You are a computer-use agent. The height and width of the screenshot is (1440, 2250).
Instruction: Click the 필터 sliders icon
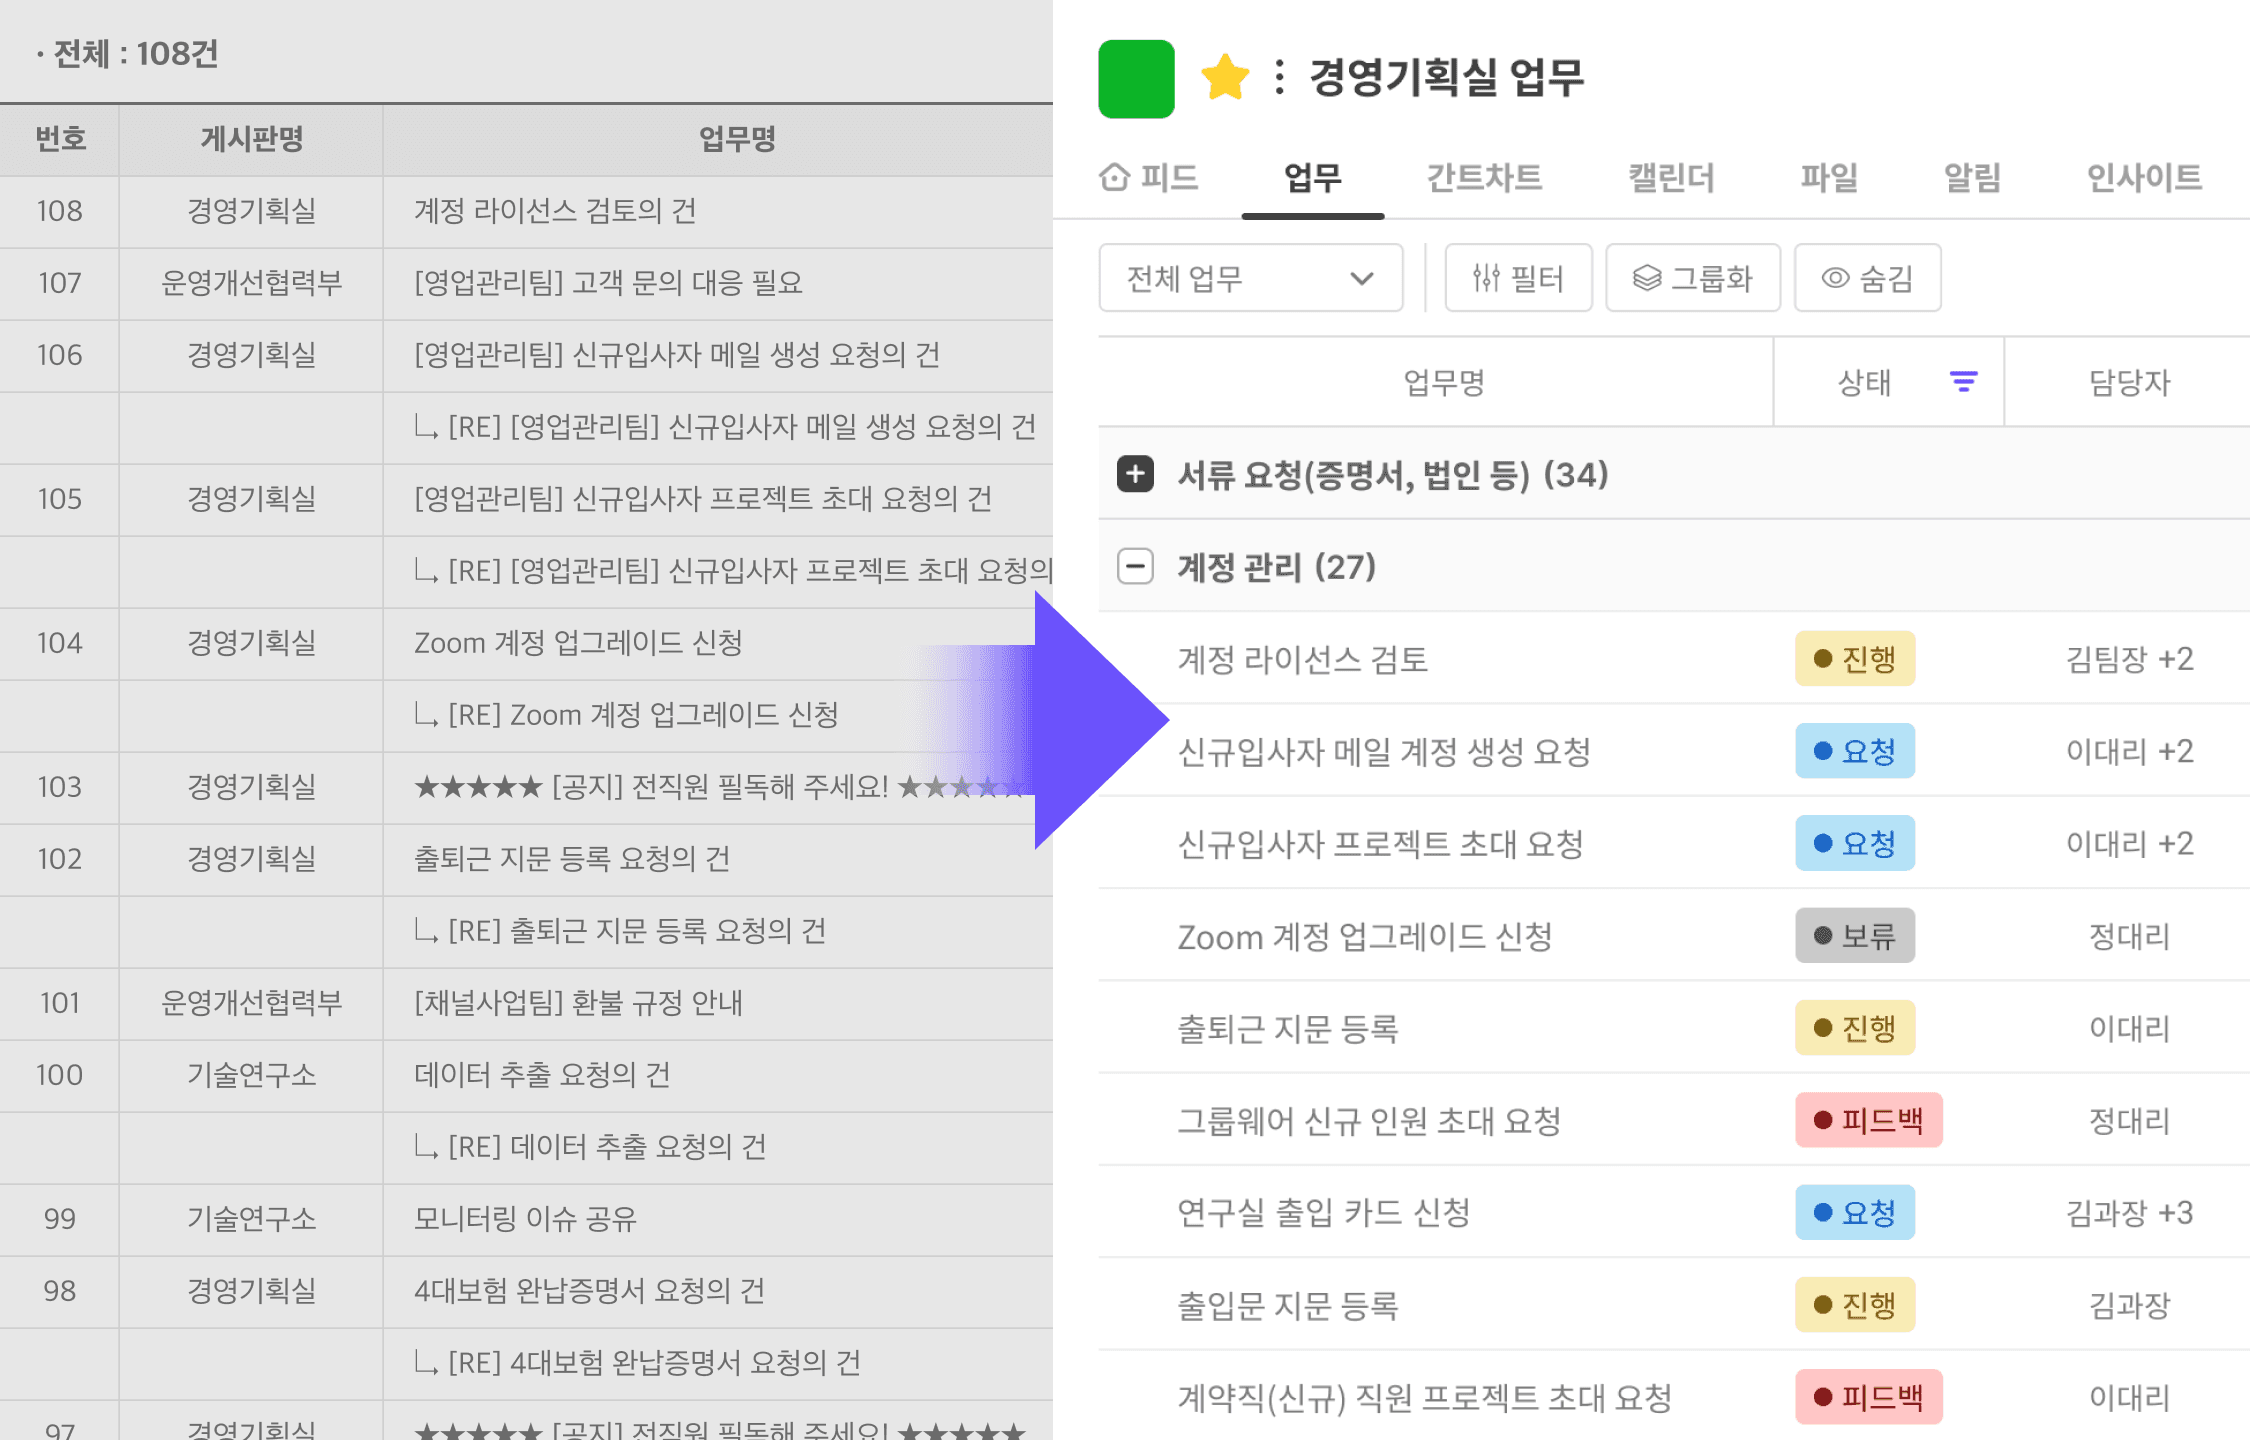click(1486, 278)
